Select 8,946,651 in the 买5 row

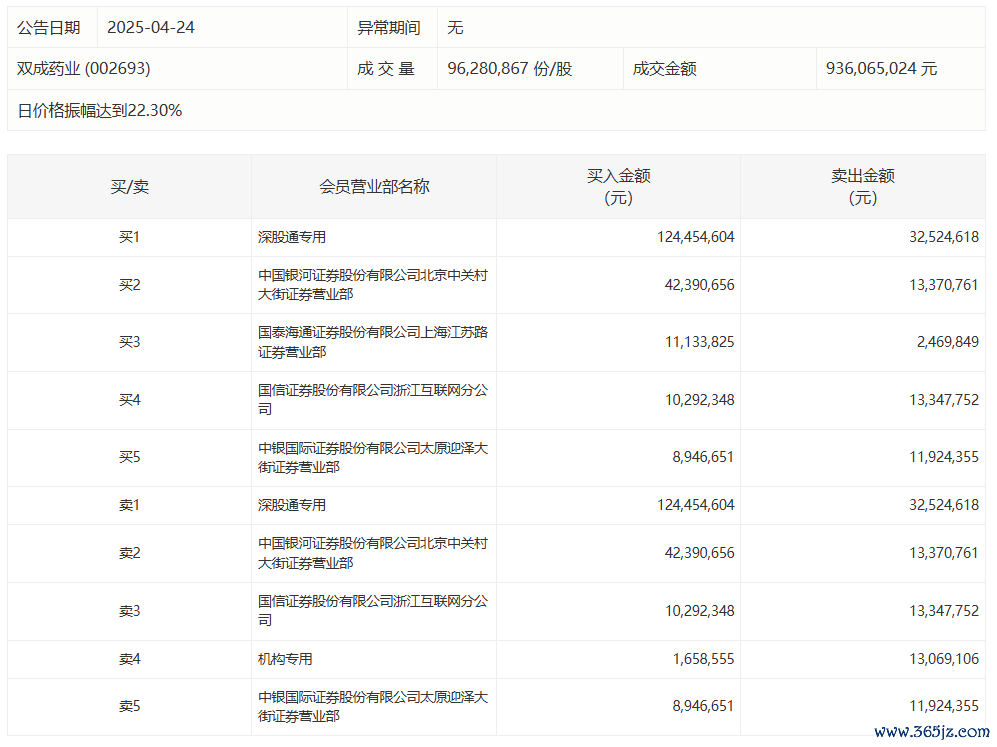703,457
